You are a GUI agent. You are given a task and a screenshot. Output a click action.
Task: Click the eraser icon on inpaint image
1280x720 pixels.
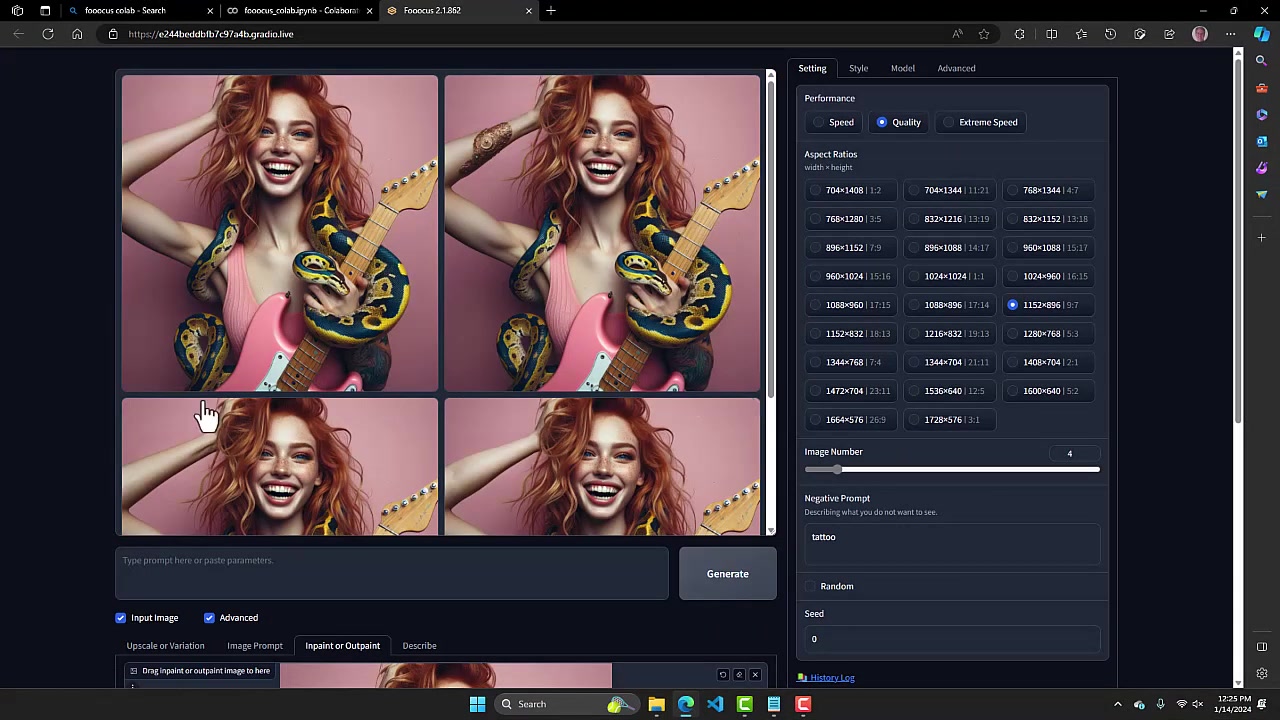tap(739, 675)
